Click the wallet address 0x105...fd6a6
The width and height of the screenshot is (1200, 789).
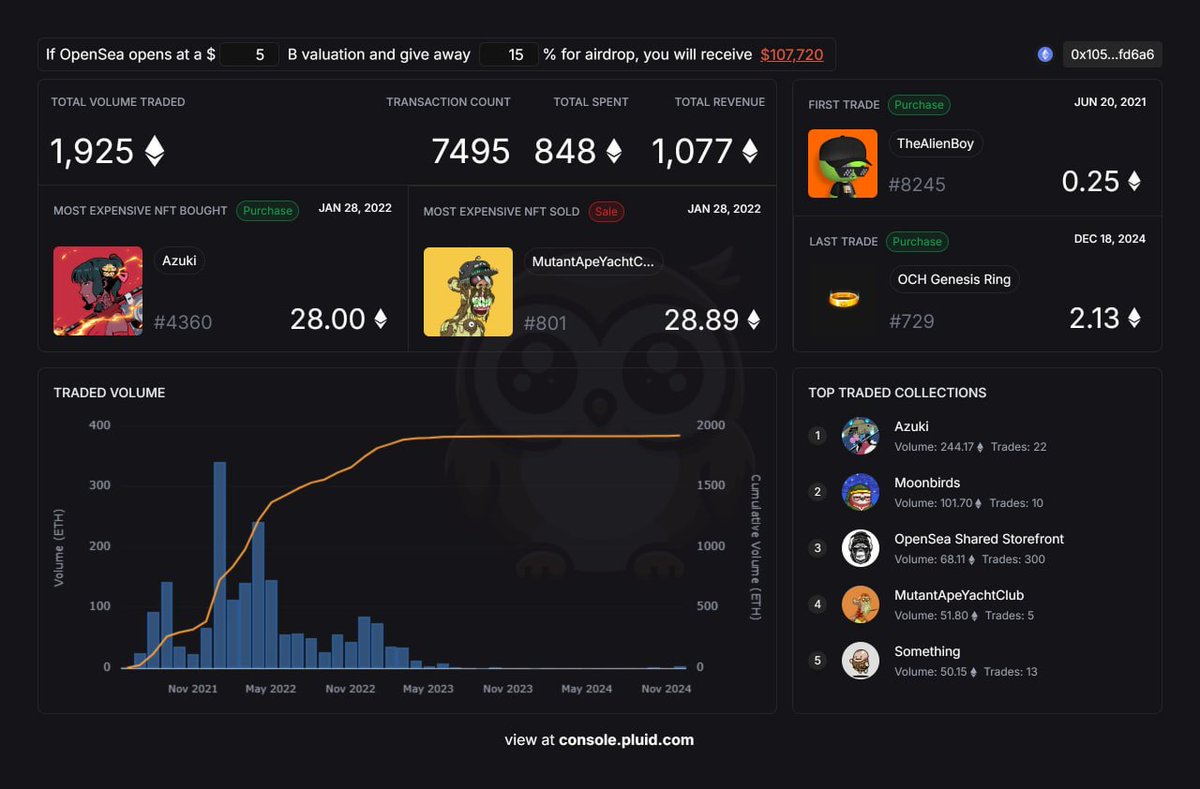coord(1112,54)
